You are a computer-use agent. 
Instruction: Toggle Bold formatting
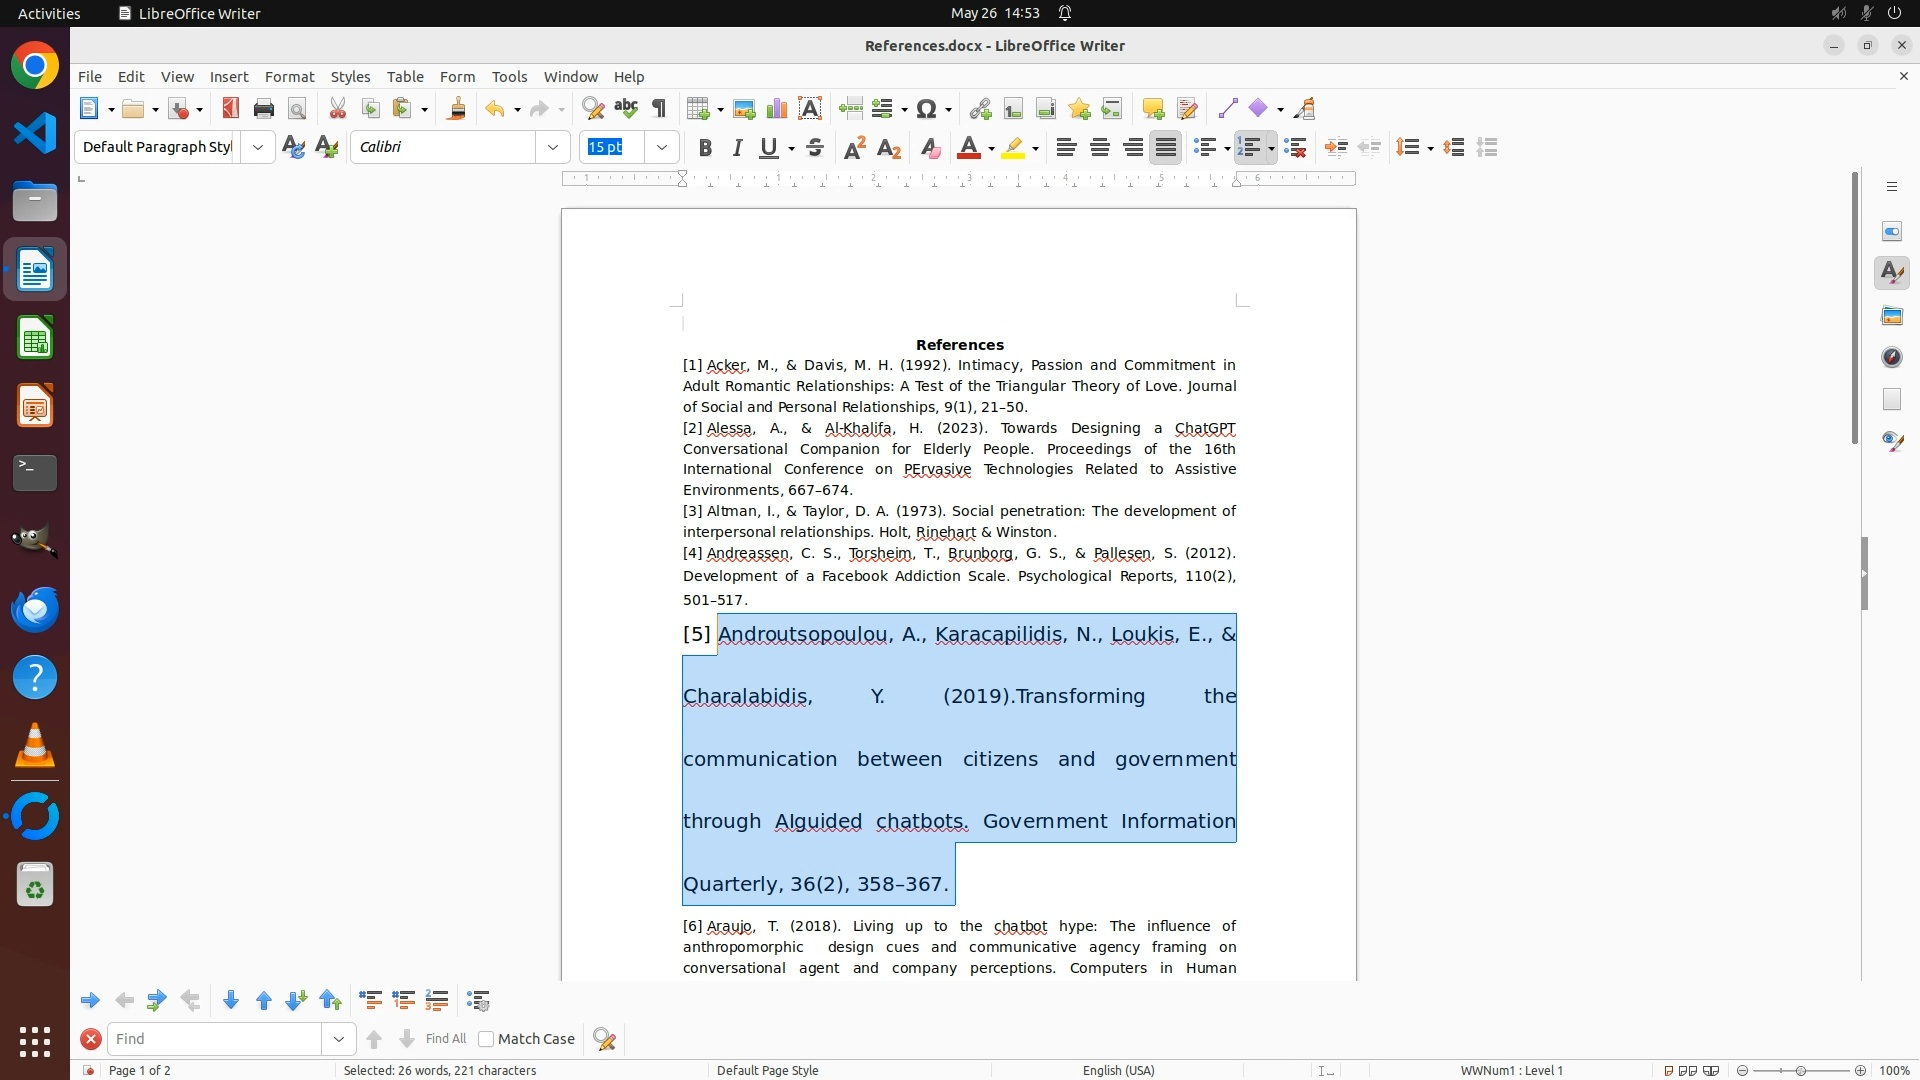[x=705, y=148]
